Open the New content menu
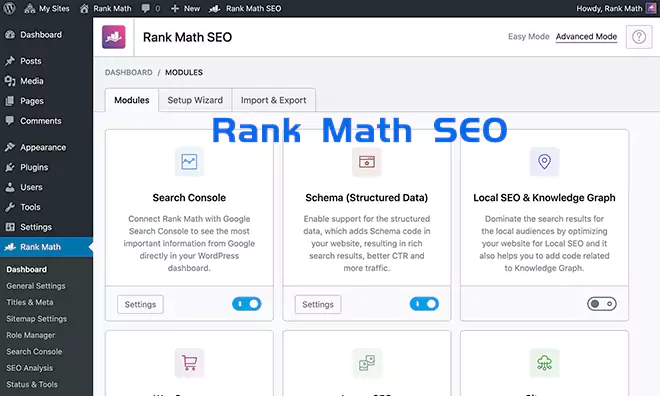660x396 pixels. (x=185, y=8)
